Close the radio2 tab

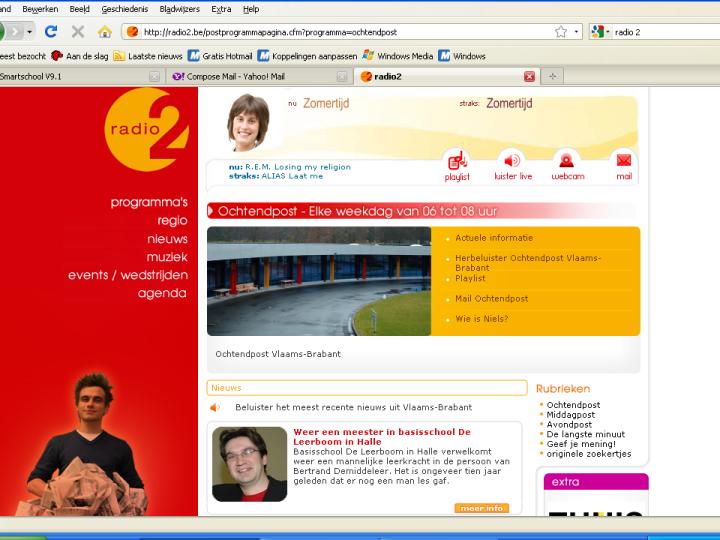[529, 77]
